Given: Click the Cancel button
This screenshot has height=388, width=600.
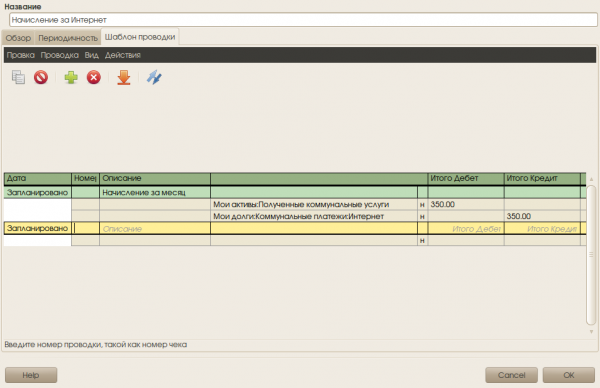Looking at the screenshot, I should coord(511,375).
